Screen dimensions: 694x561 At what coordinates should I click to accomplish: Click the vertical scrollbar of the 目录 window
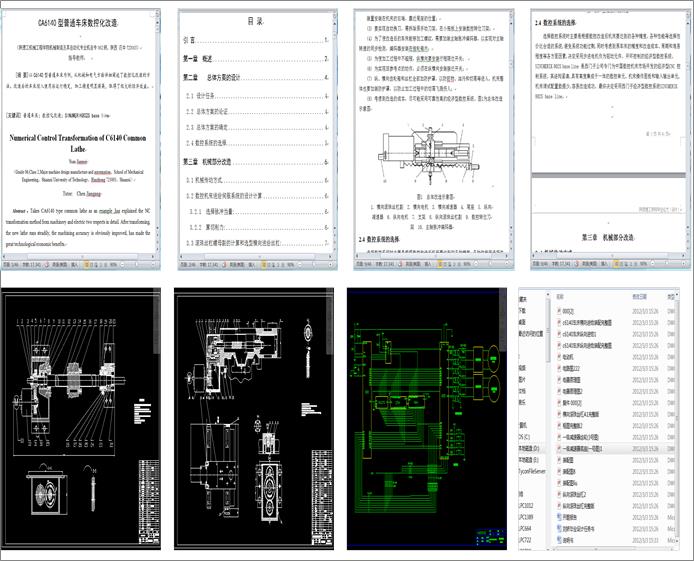coord(334,133)
